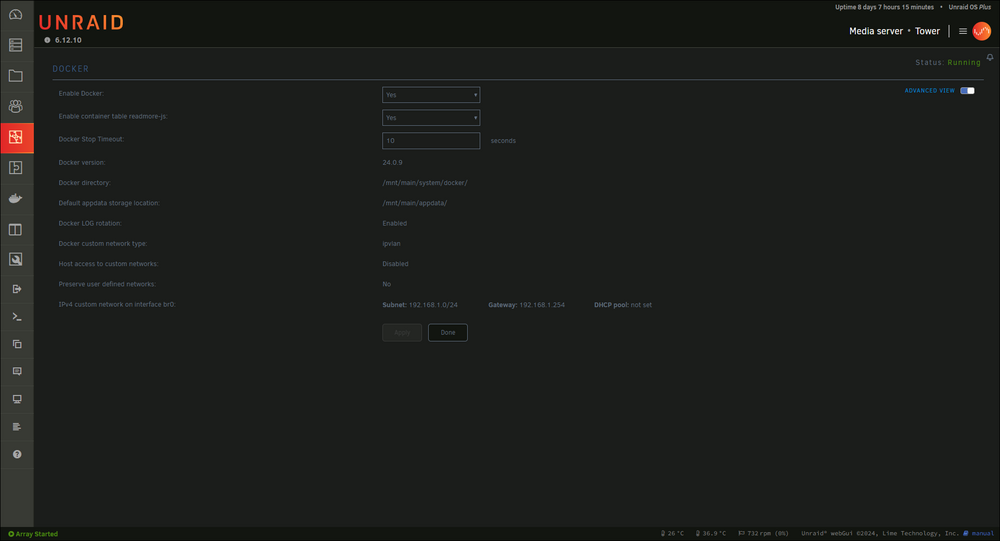This screenshot has height=541, width=1000.
Task: Click the Media server description text
Action: tap(876, 31)
